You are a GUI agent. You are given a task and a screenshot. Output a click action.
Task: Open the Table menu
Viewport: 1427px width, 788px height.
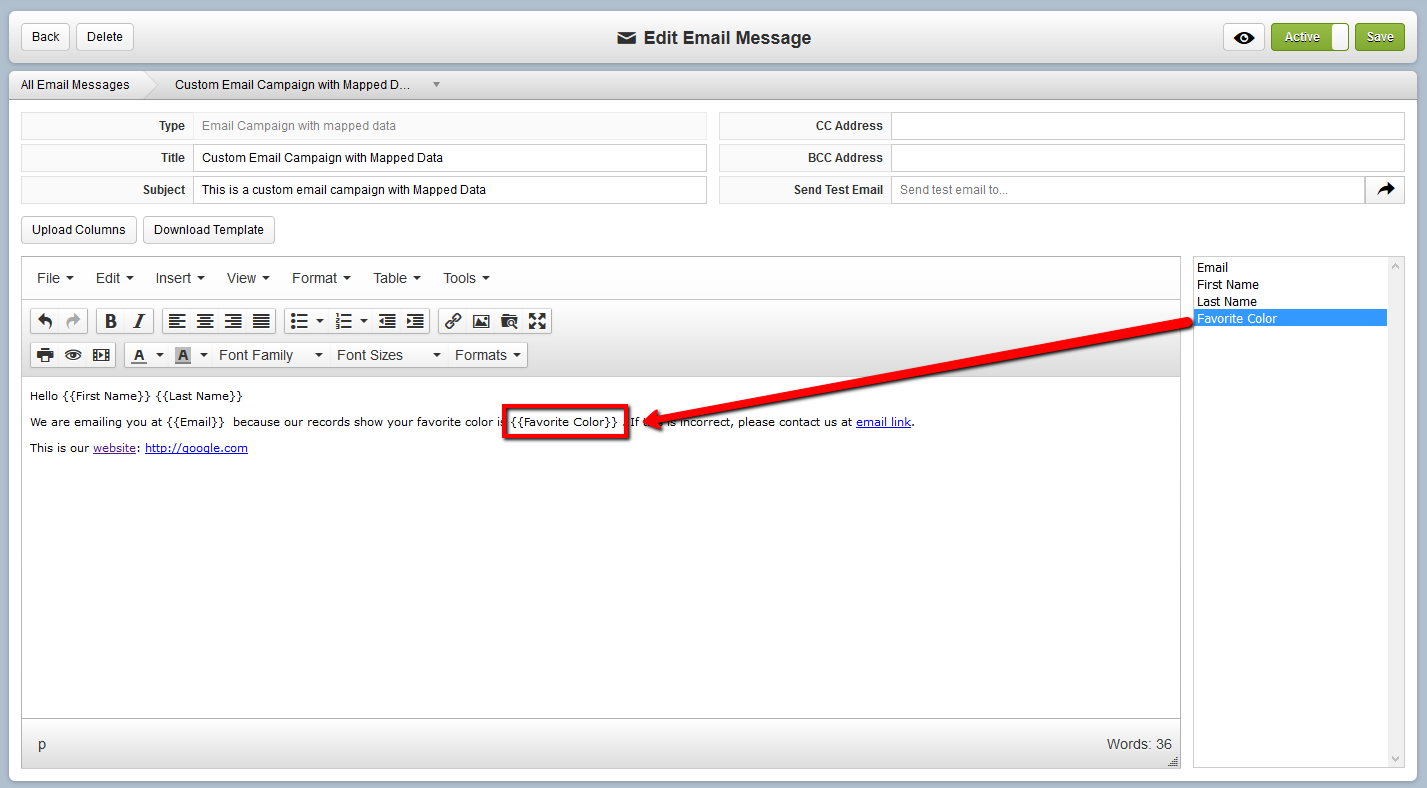coord(397,278)
